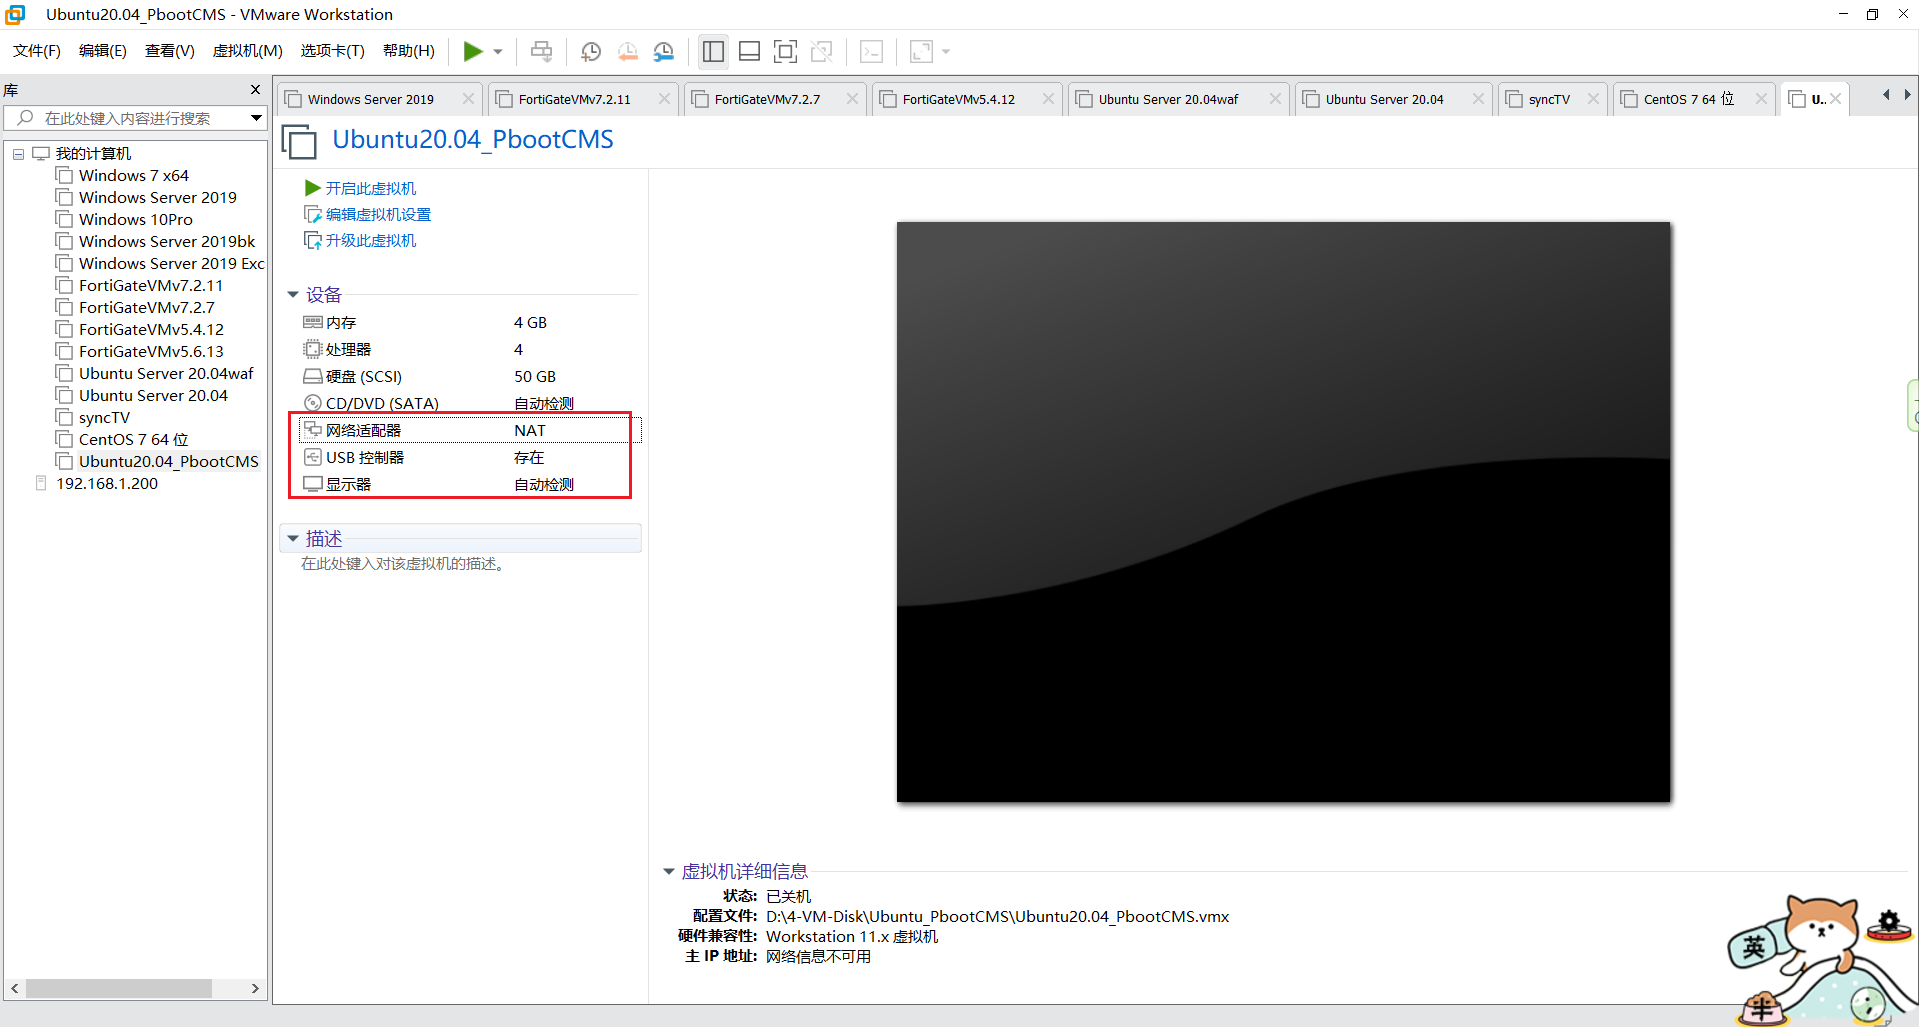Screen dimensions: 1919x1027
Task: Open the 帮助(H) menu
Action: tap(409, 51)
